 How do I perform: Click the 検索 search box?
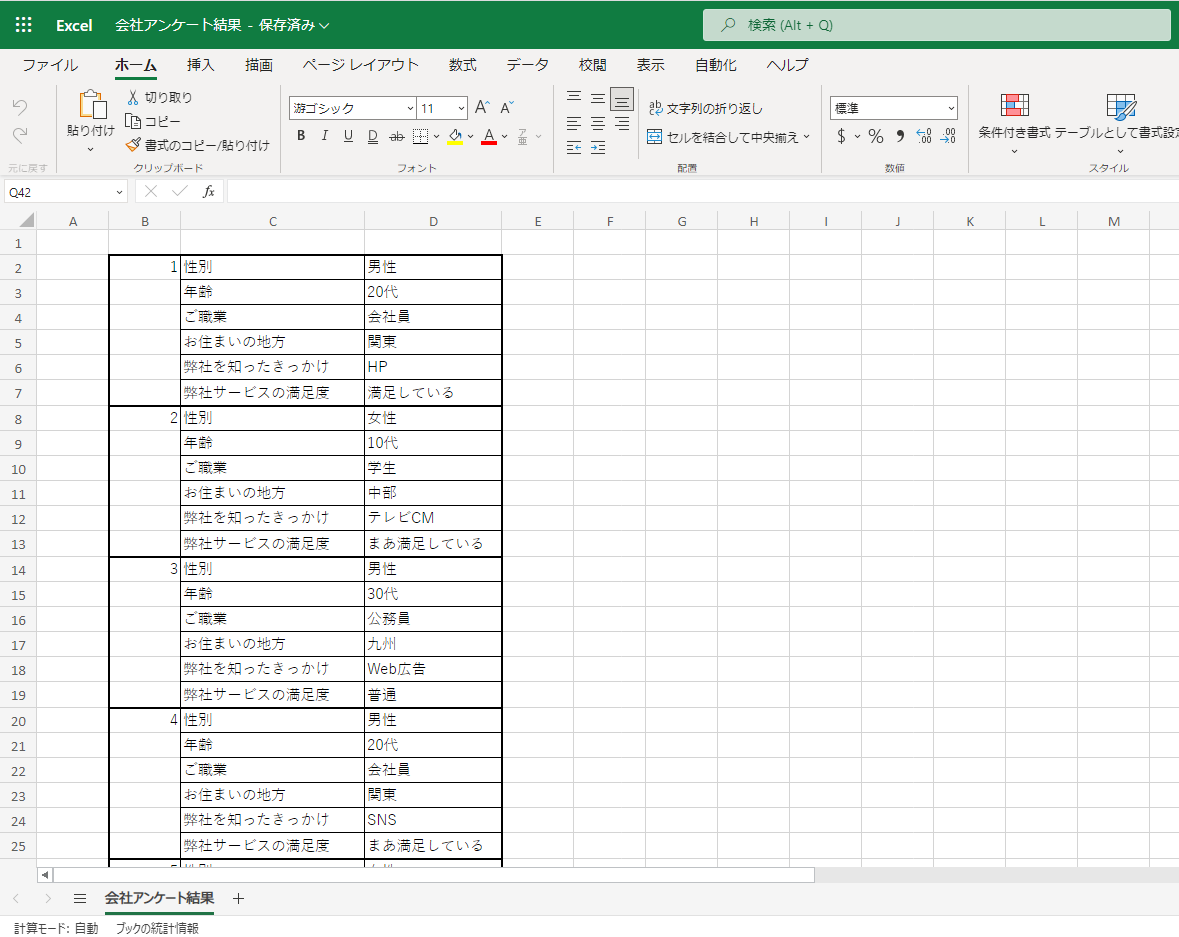(x=937, y=25)
